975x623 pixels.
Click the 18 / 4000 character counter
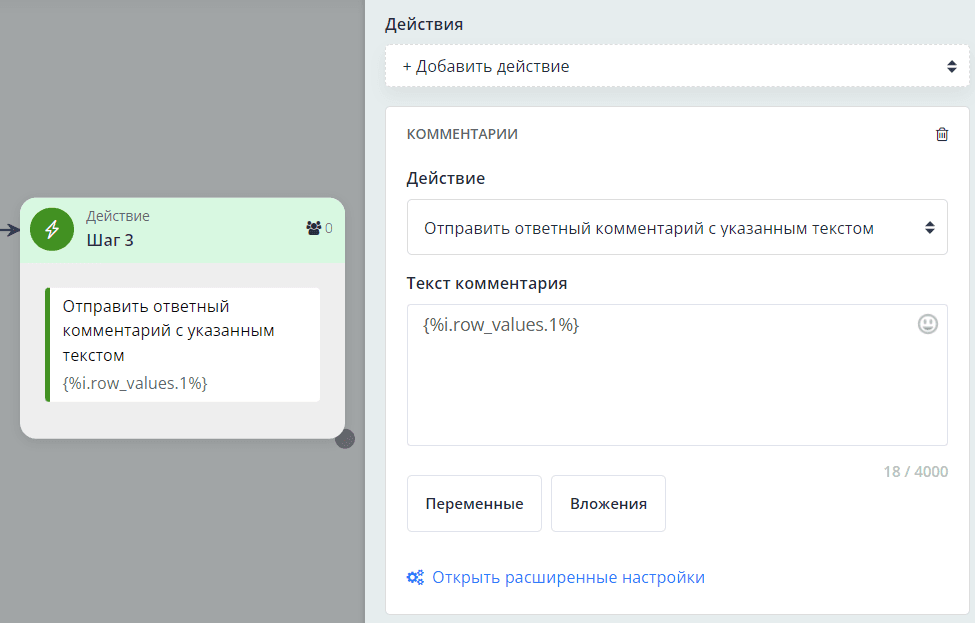tap(915, 471)
